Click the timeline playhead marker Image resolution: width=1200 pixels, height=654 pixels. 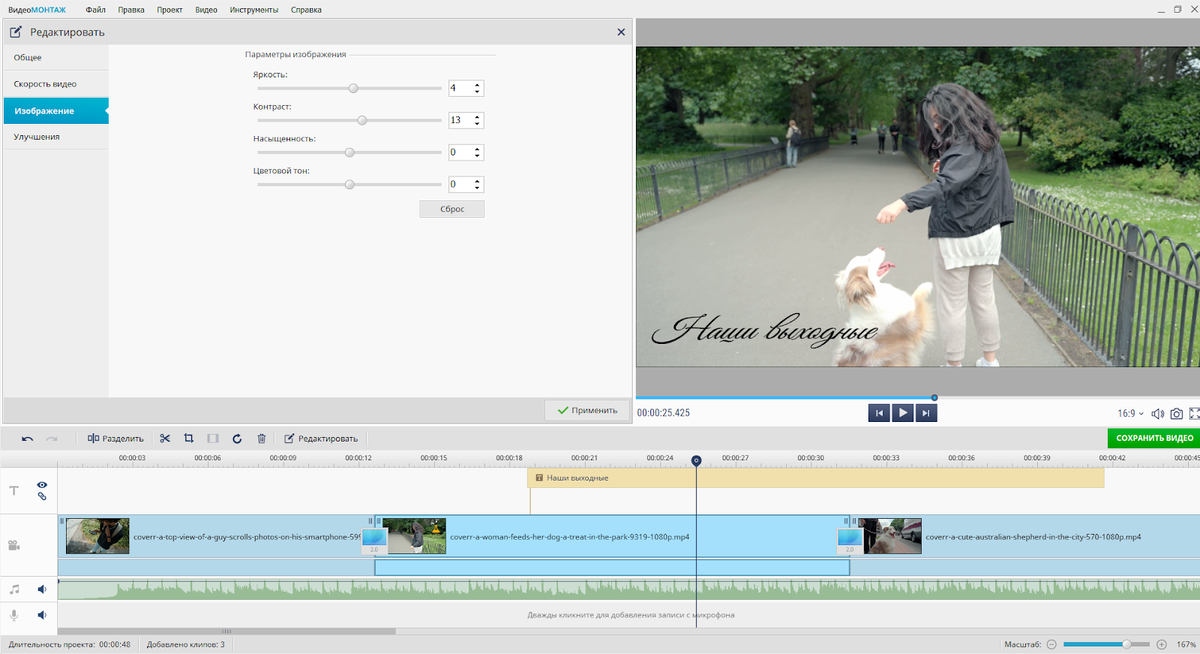pos(696,461)
